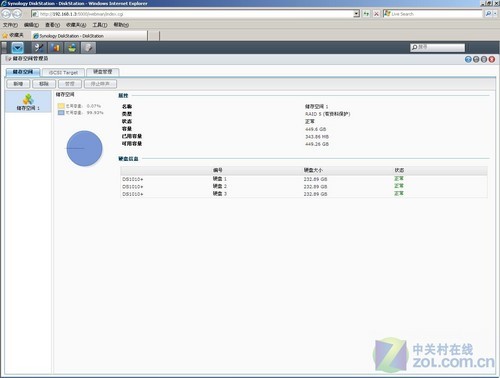This screenshot has height=378, width=500.
Task: Open the 帮助(H) menu
Action: (121, 25)
